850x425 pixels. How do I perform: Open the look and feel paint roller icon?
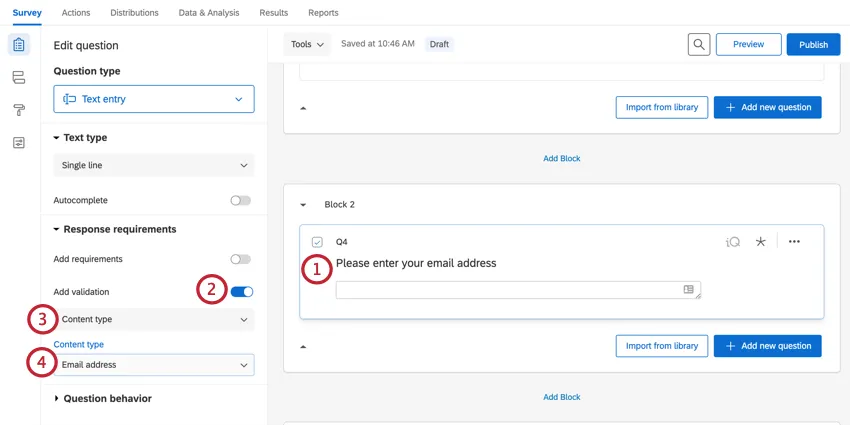(18, 110)
